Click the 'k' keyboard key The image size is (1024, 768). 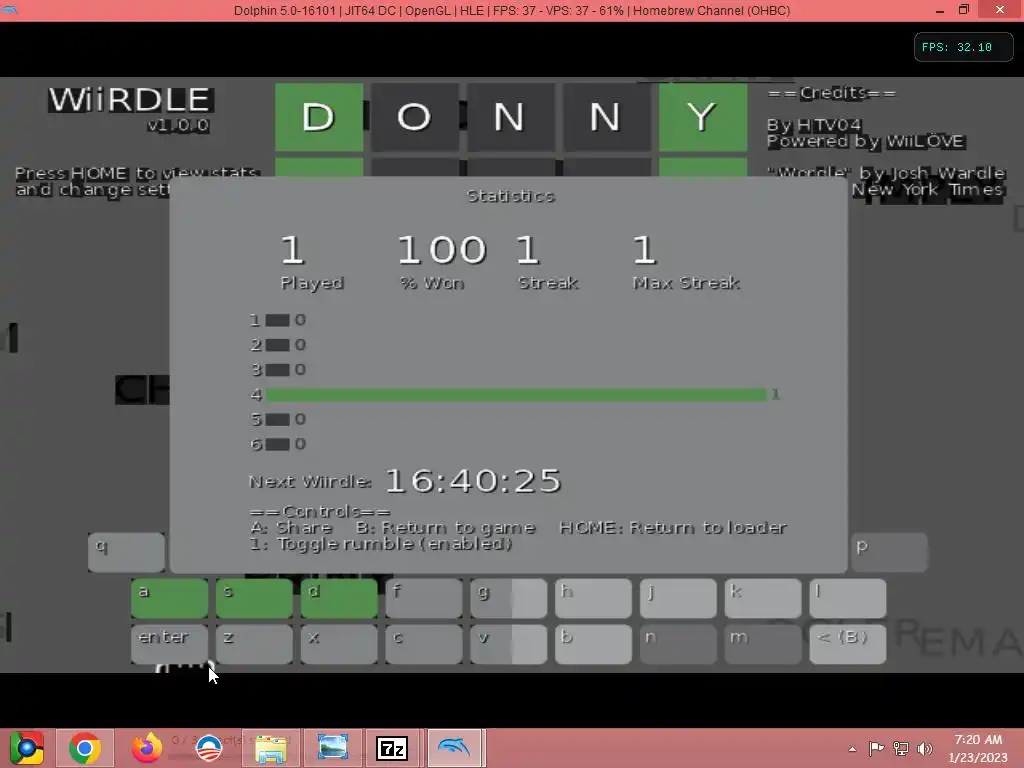763,598
